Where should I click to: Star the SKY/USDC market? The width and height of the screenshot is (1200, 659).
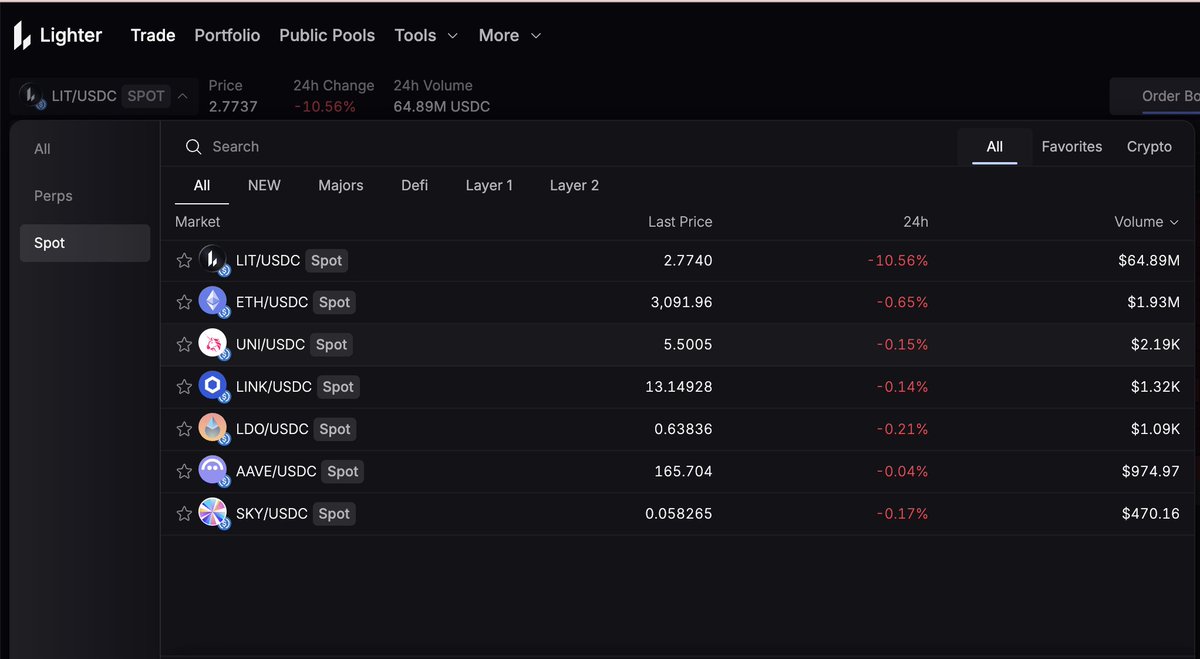click(x=184, y=513)
